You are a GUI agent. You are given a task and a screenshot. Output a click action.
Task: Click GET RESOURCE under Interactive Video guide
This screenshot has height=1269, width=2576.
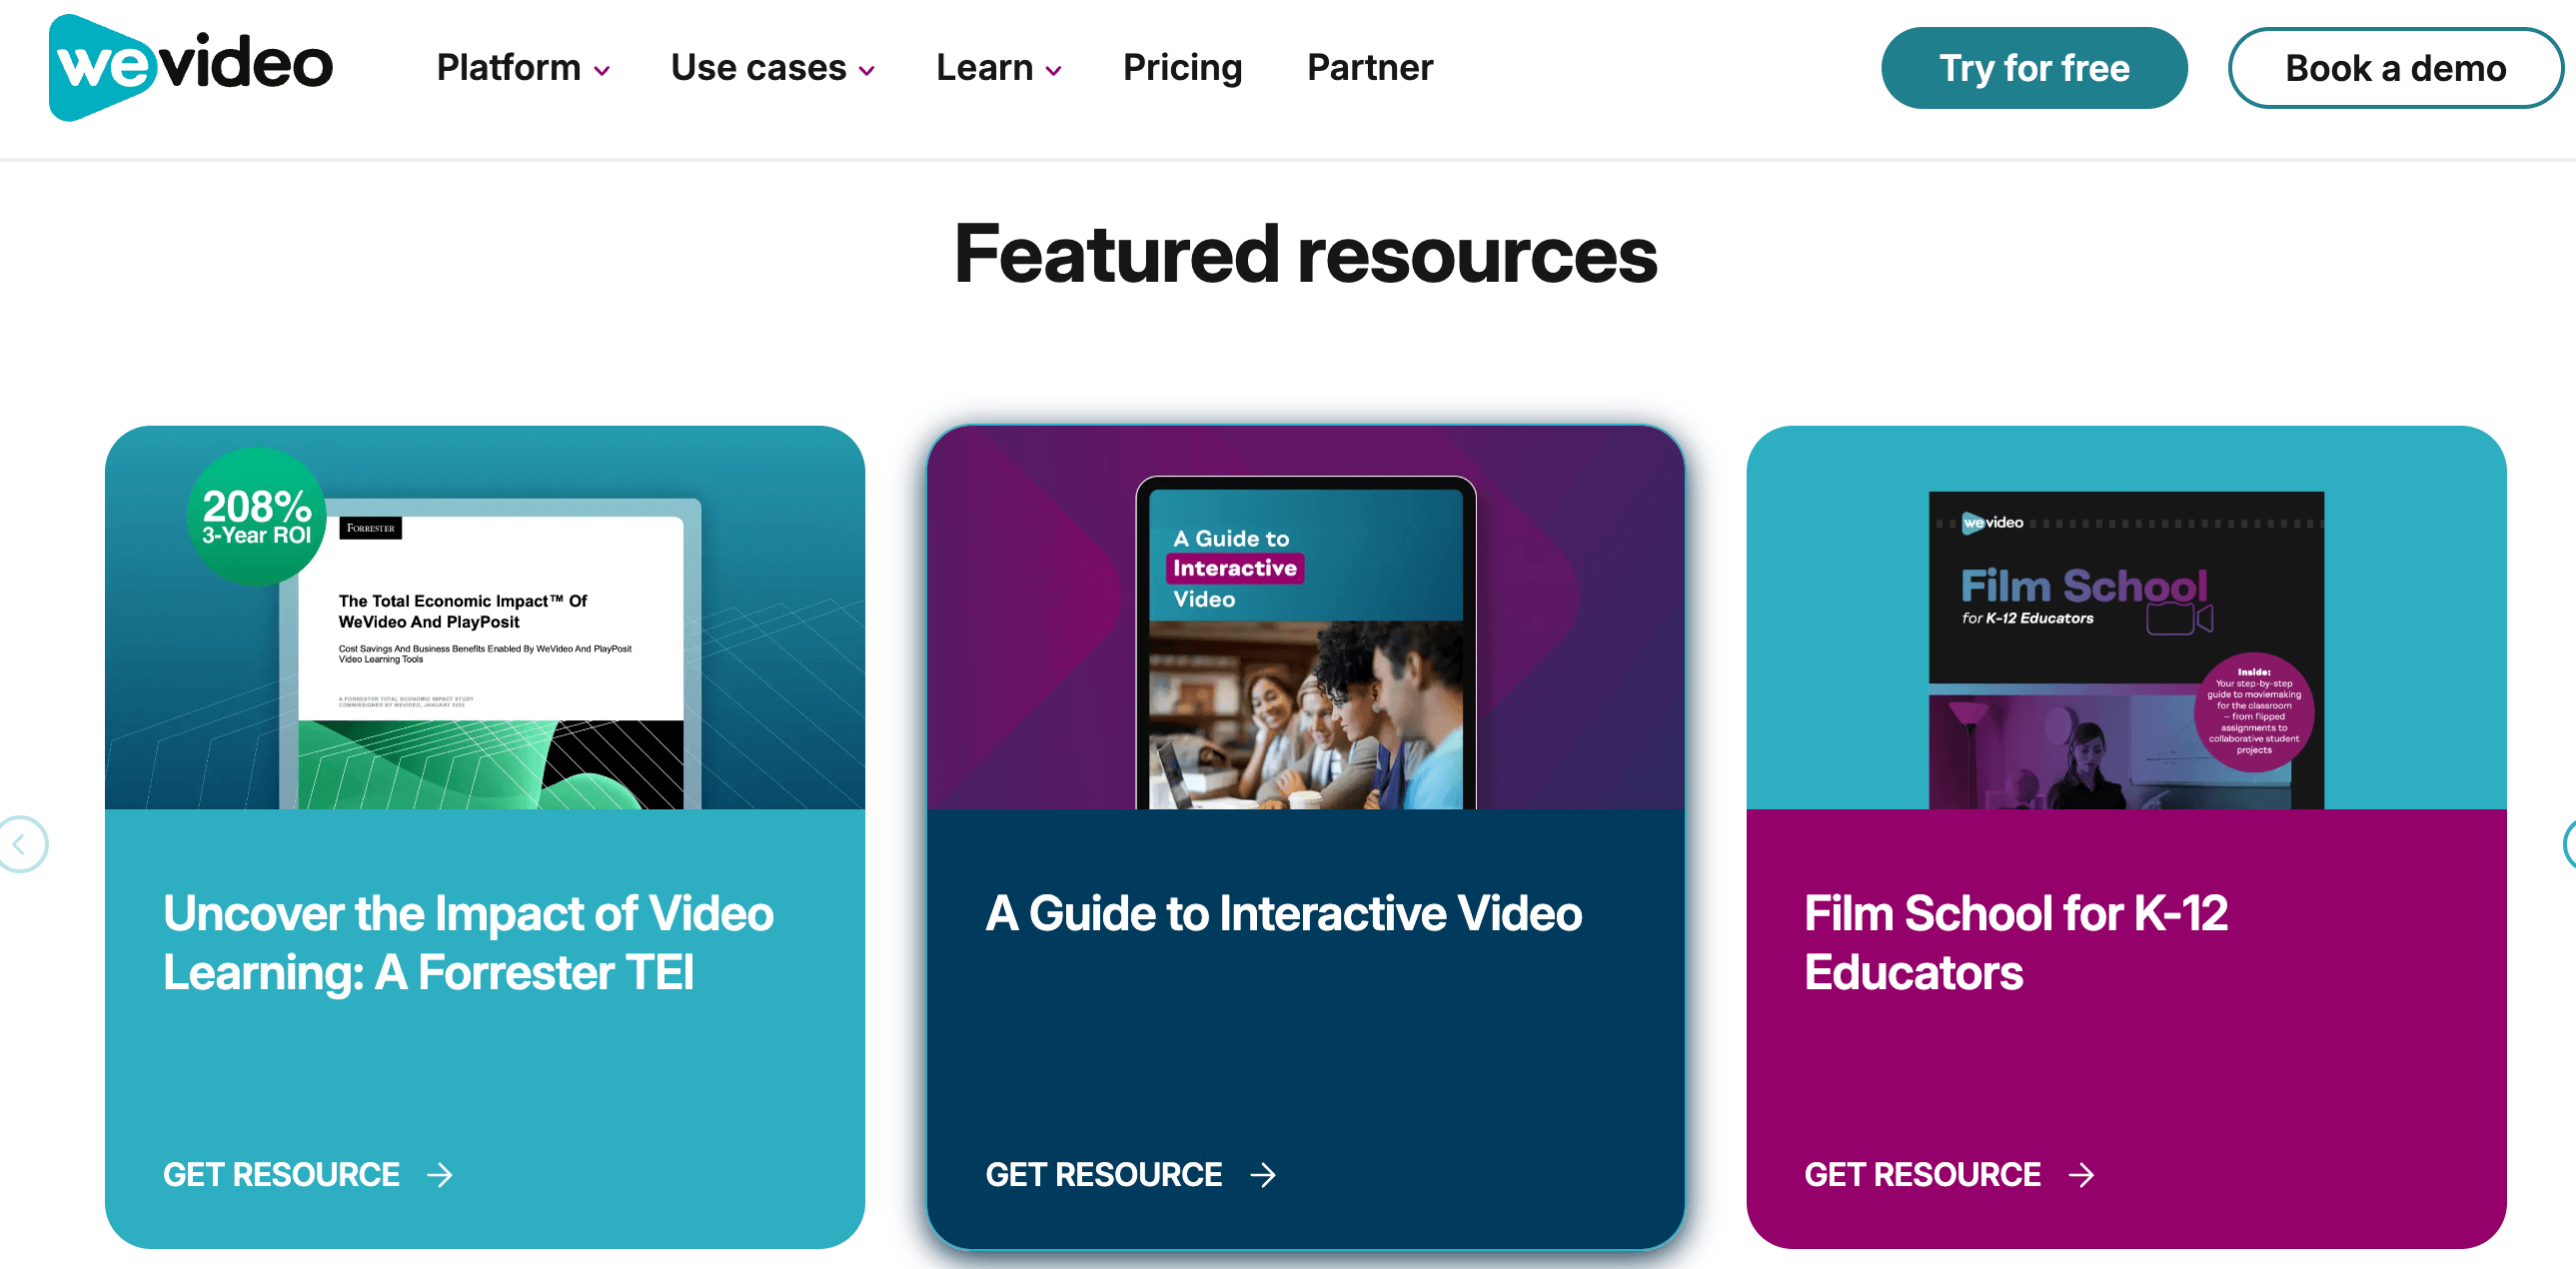tap(1103, 1175)
